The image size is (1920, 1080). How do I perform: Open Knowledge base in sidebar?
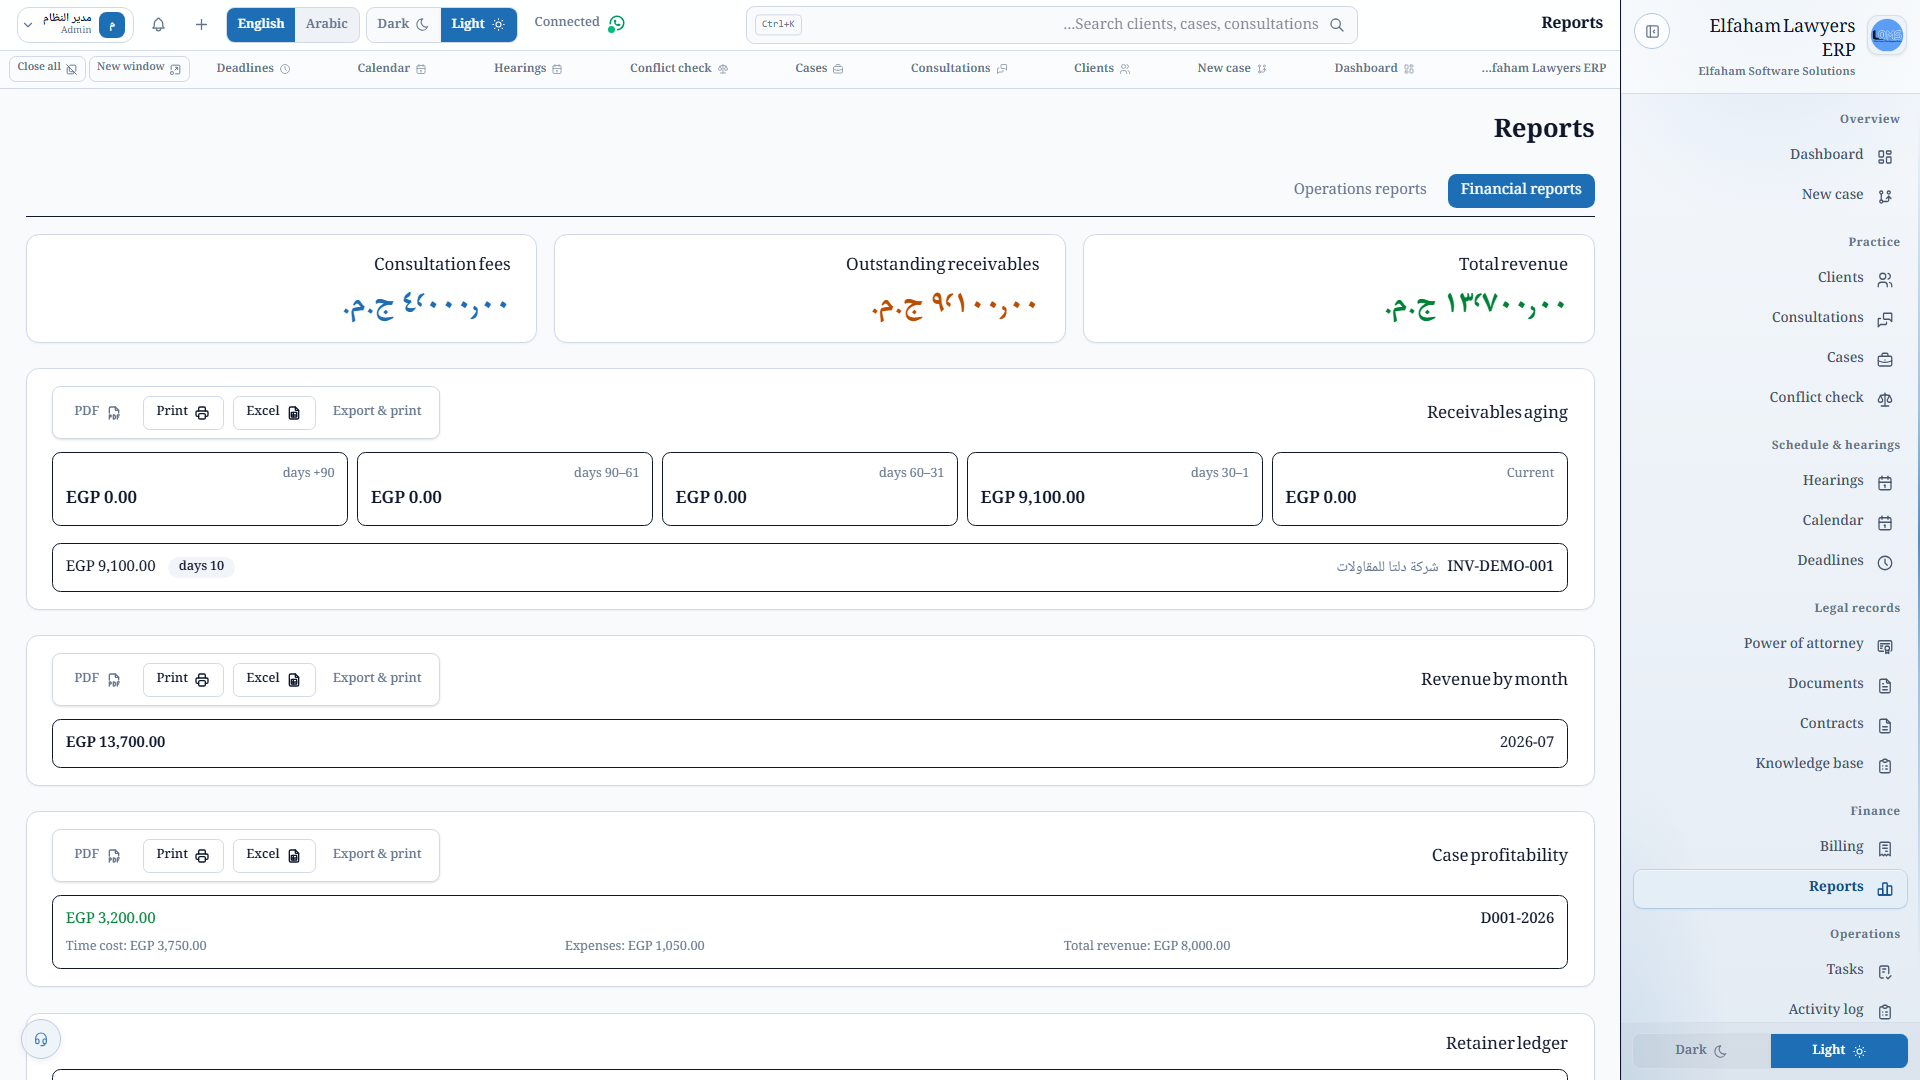pyautogui.click(x=1771, y=764)
